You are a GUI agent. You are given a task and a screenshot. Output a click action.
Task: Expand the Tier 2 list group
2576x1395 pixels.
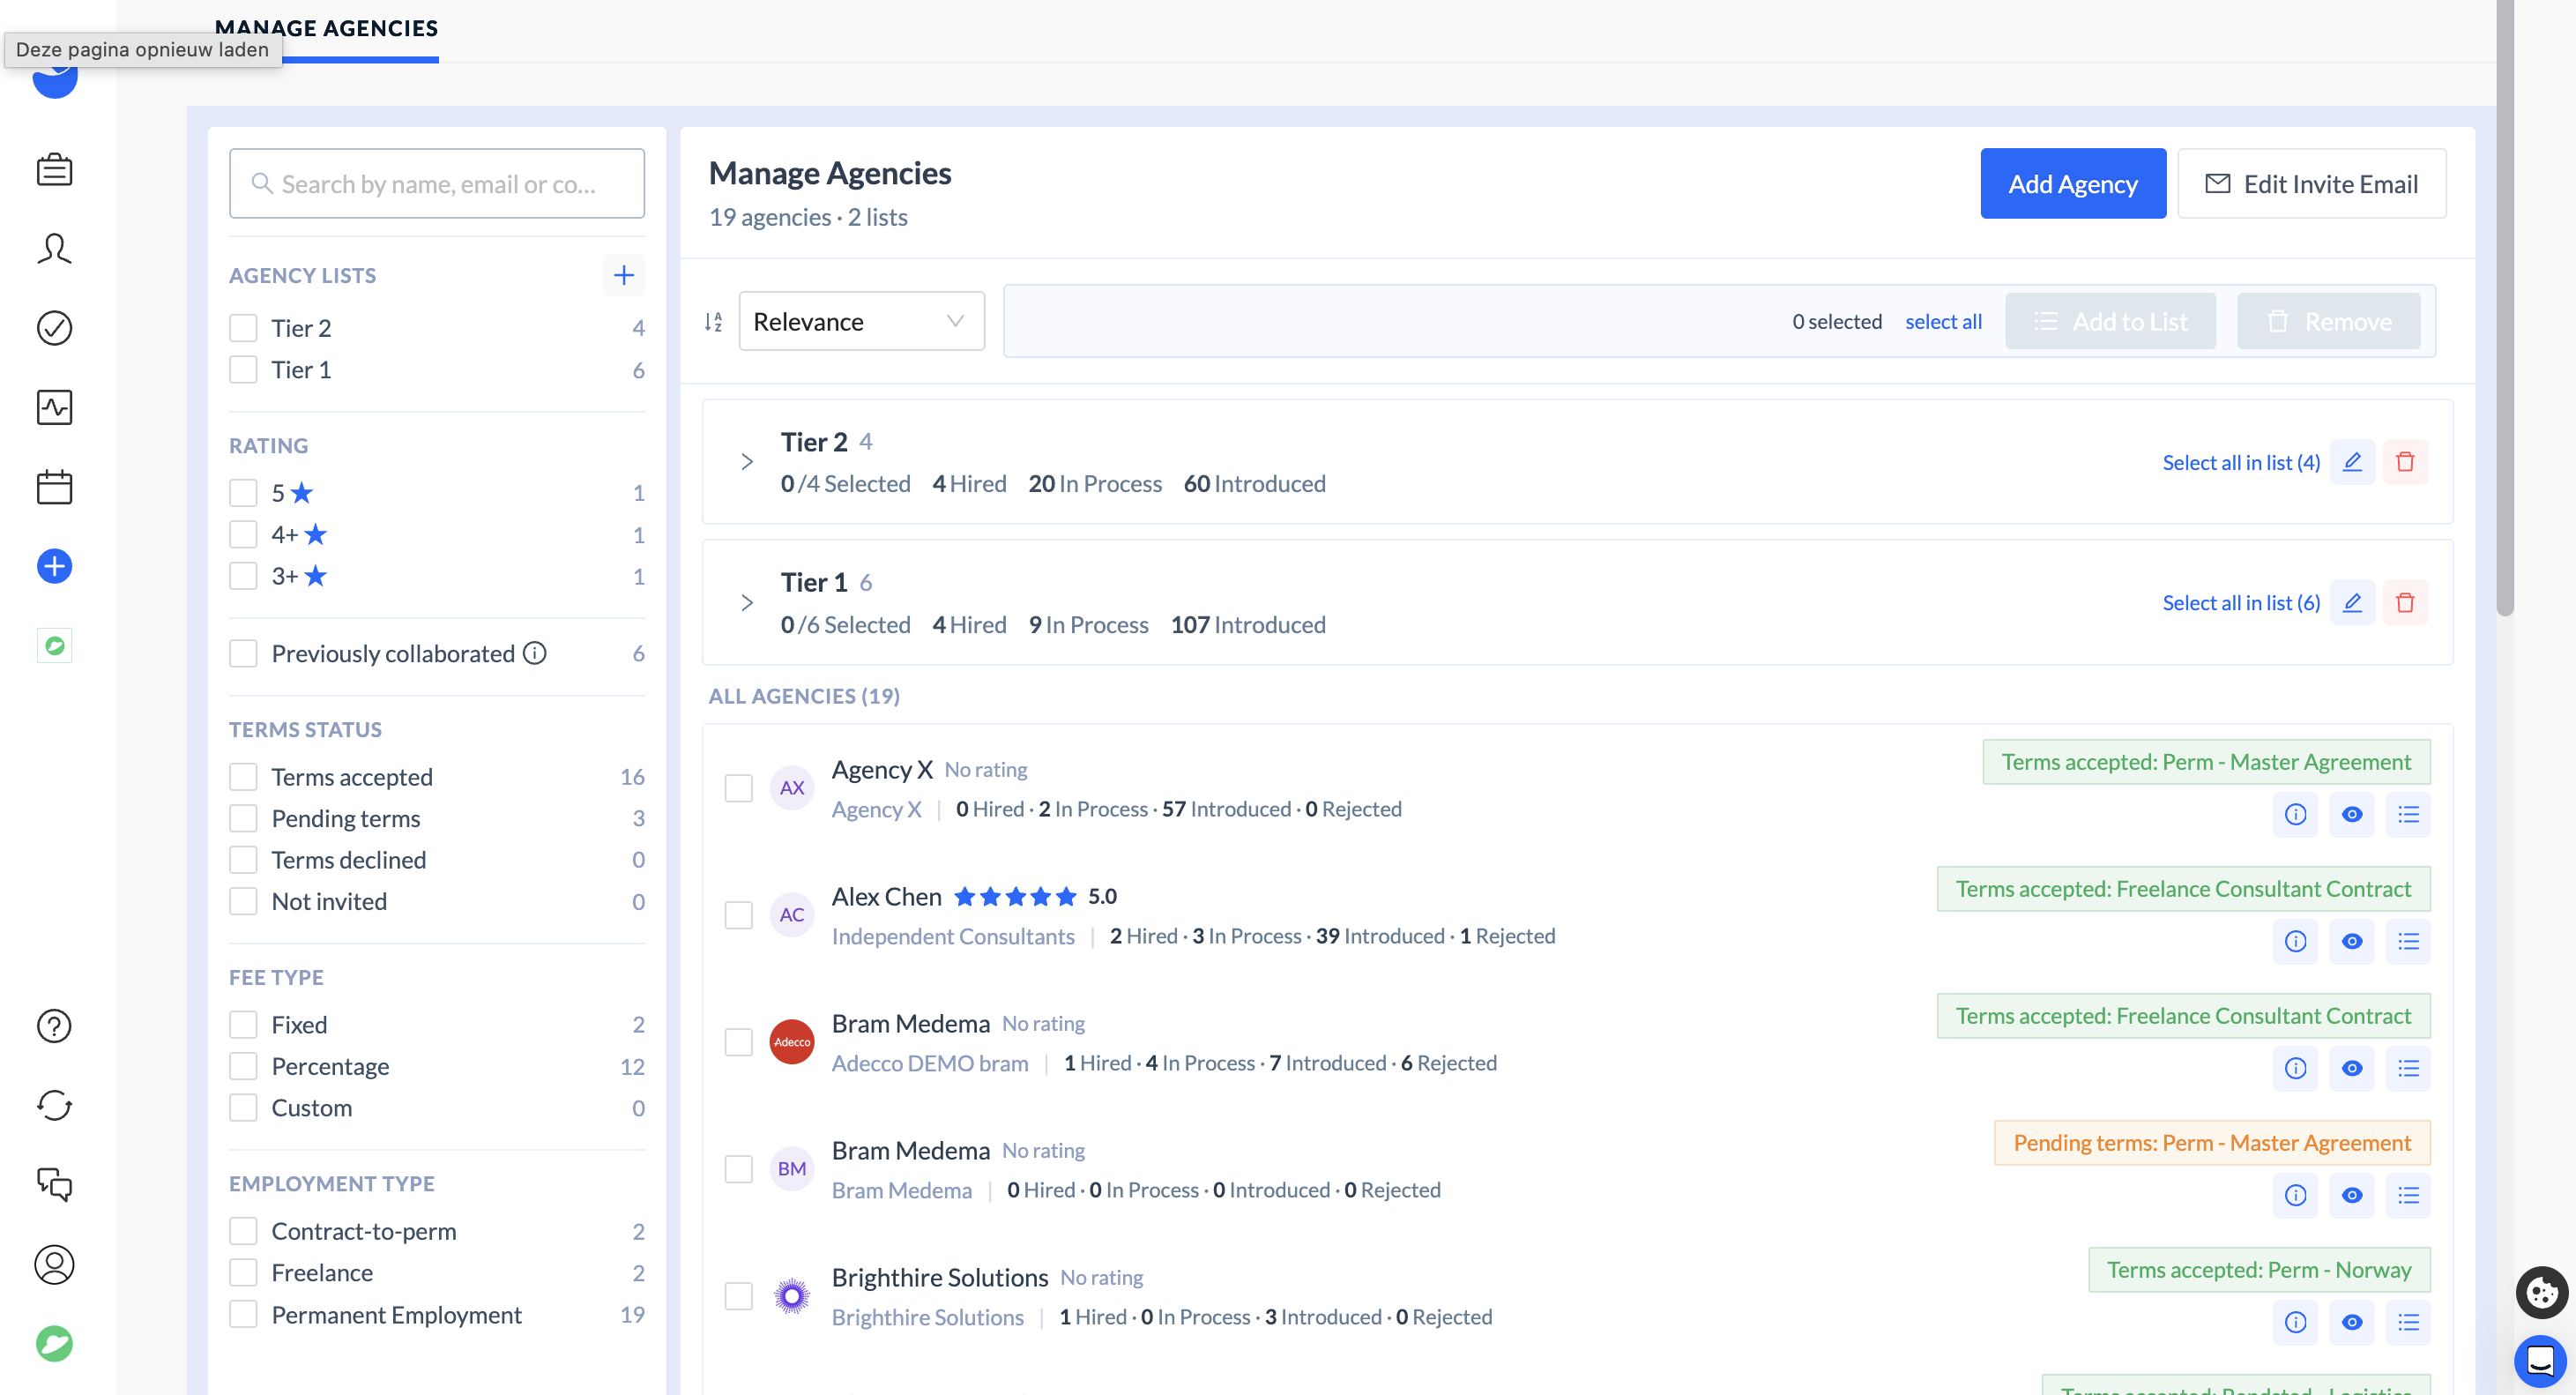746,462
